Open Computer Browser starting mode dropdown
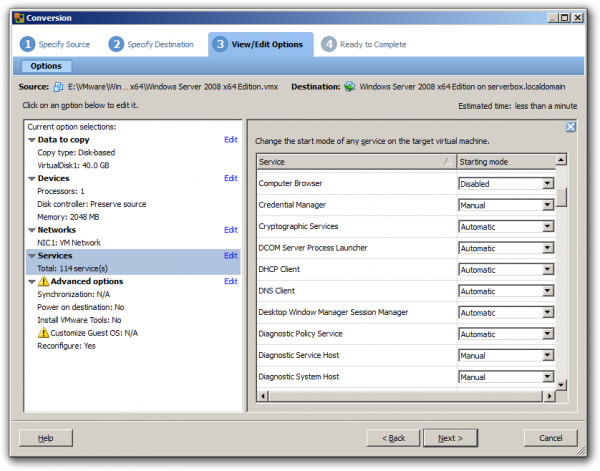 tap(548, 184)
